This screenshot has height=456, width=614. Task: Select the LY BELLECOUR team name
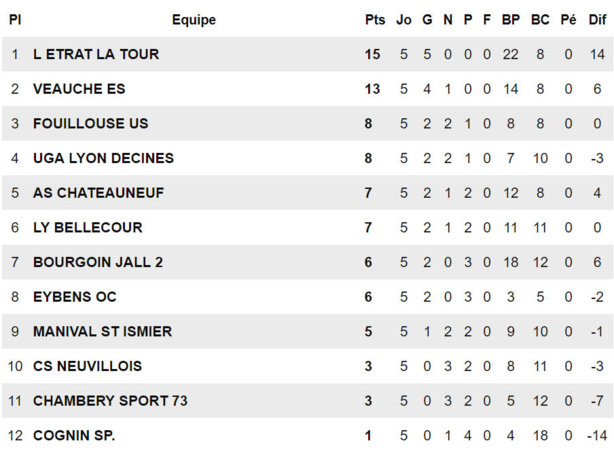coord(87,228)
